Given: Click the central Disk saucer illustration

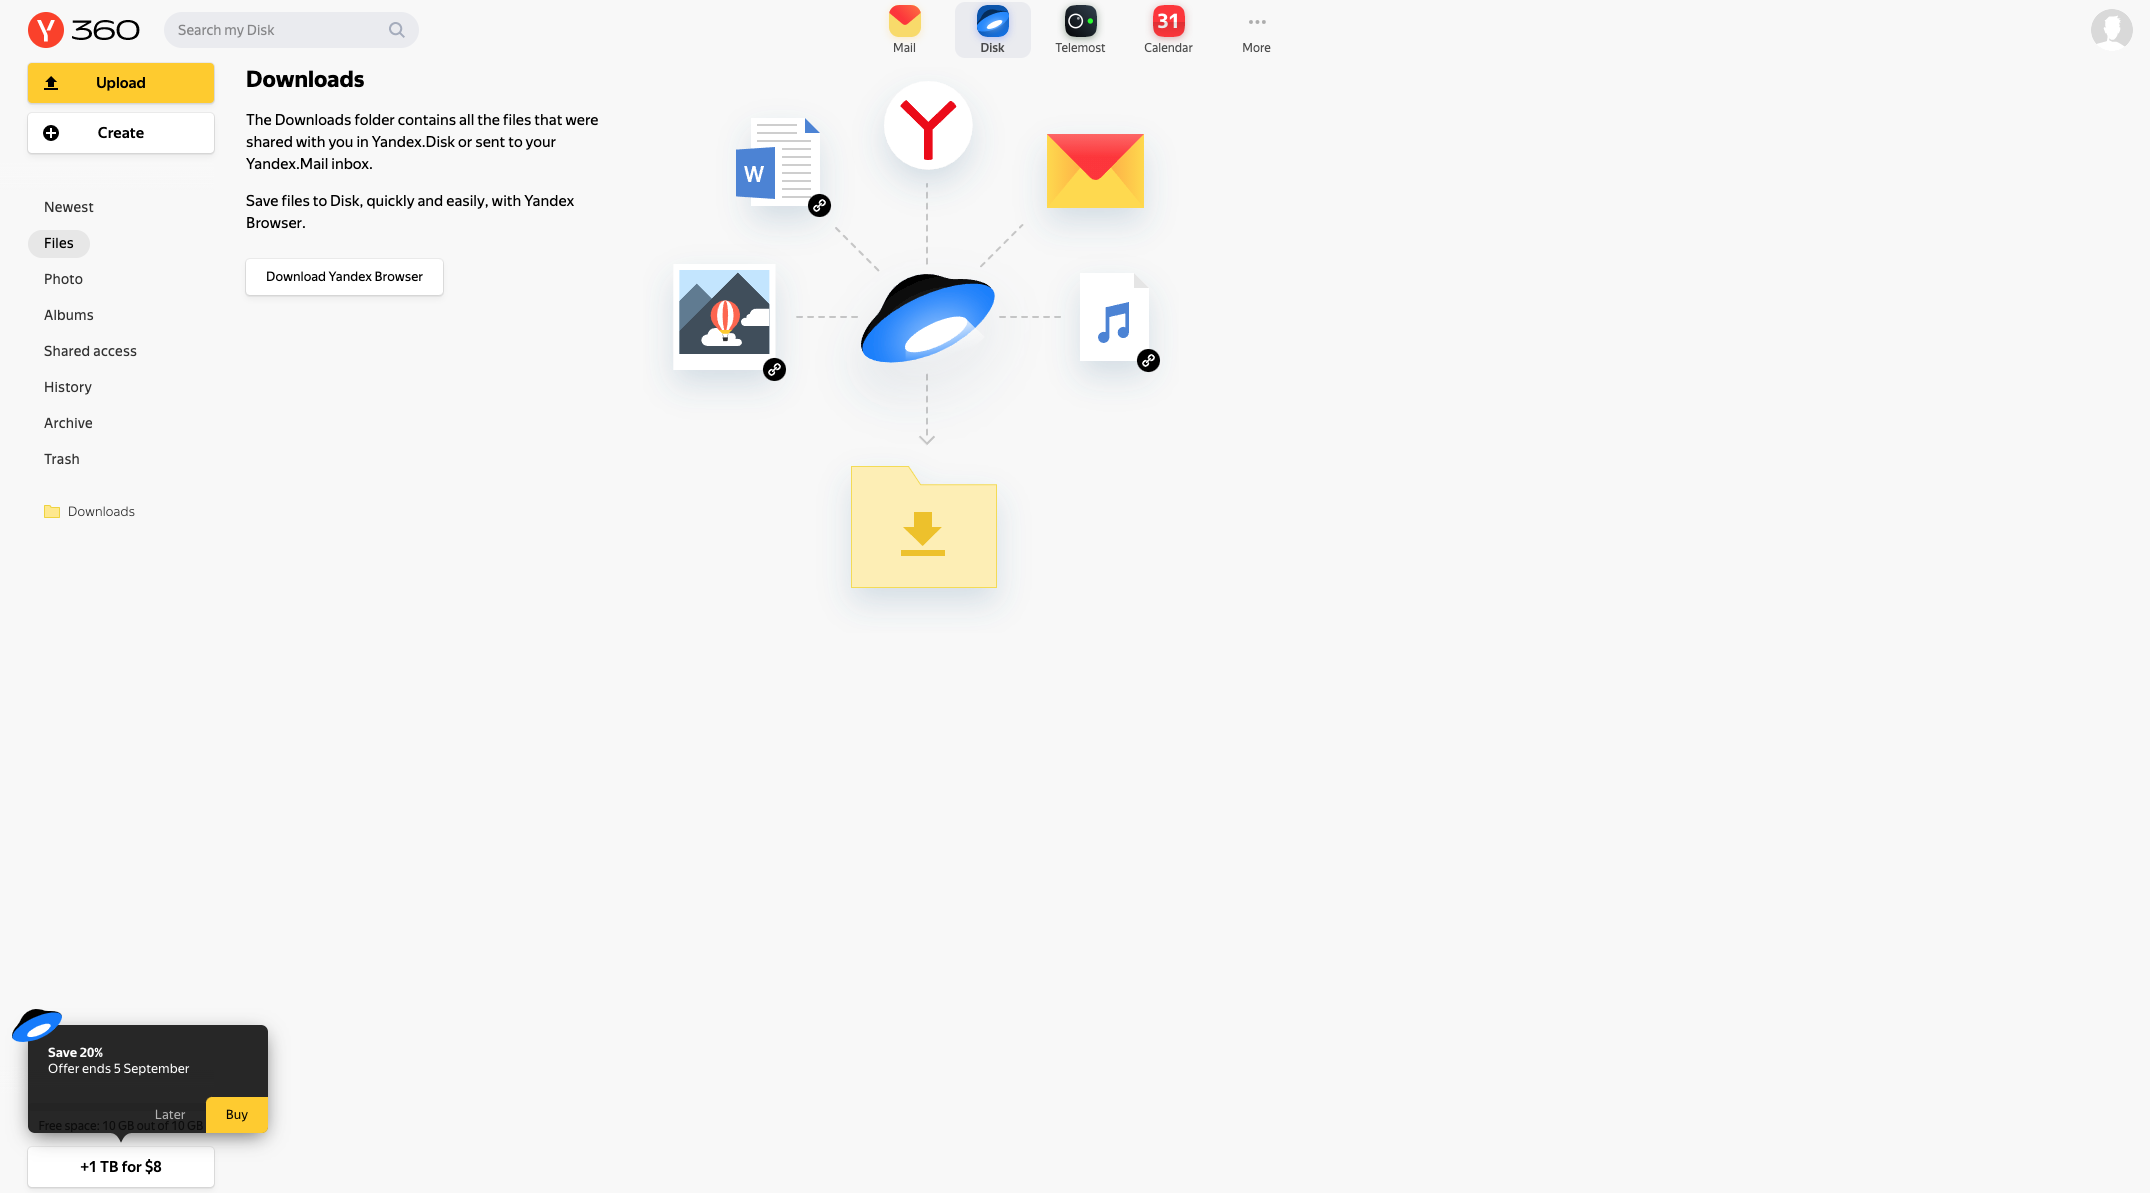Looking at the screenshot, I should pos(927,318).
